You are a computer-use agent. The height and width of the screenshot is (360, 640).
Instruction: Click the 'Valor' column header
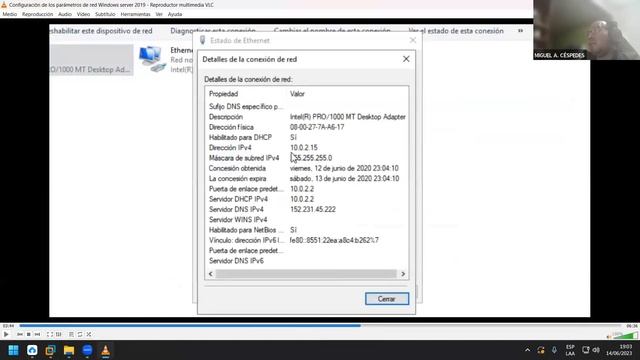pyautogui.click(x=297, y=94)
